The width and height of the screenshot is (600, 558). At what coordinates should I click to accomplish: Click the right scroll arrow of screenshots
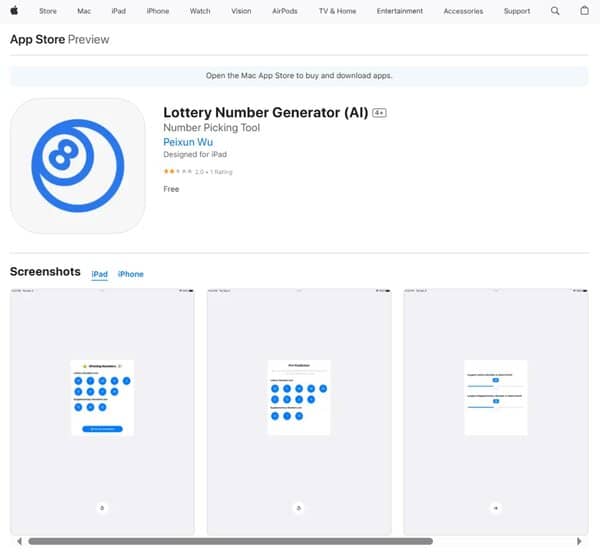click(x=579, y=541)
